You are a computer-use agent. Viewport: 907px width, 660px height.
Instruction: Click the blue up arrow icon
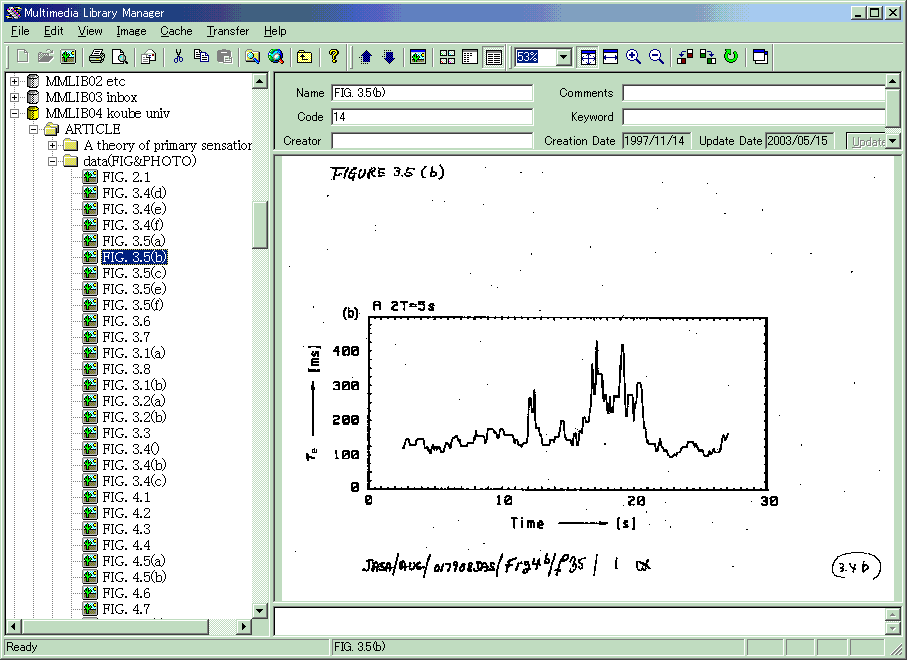[366, 56]
